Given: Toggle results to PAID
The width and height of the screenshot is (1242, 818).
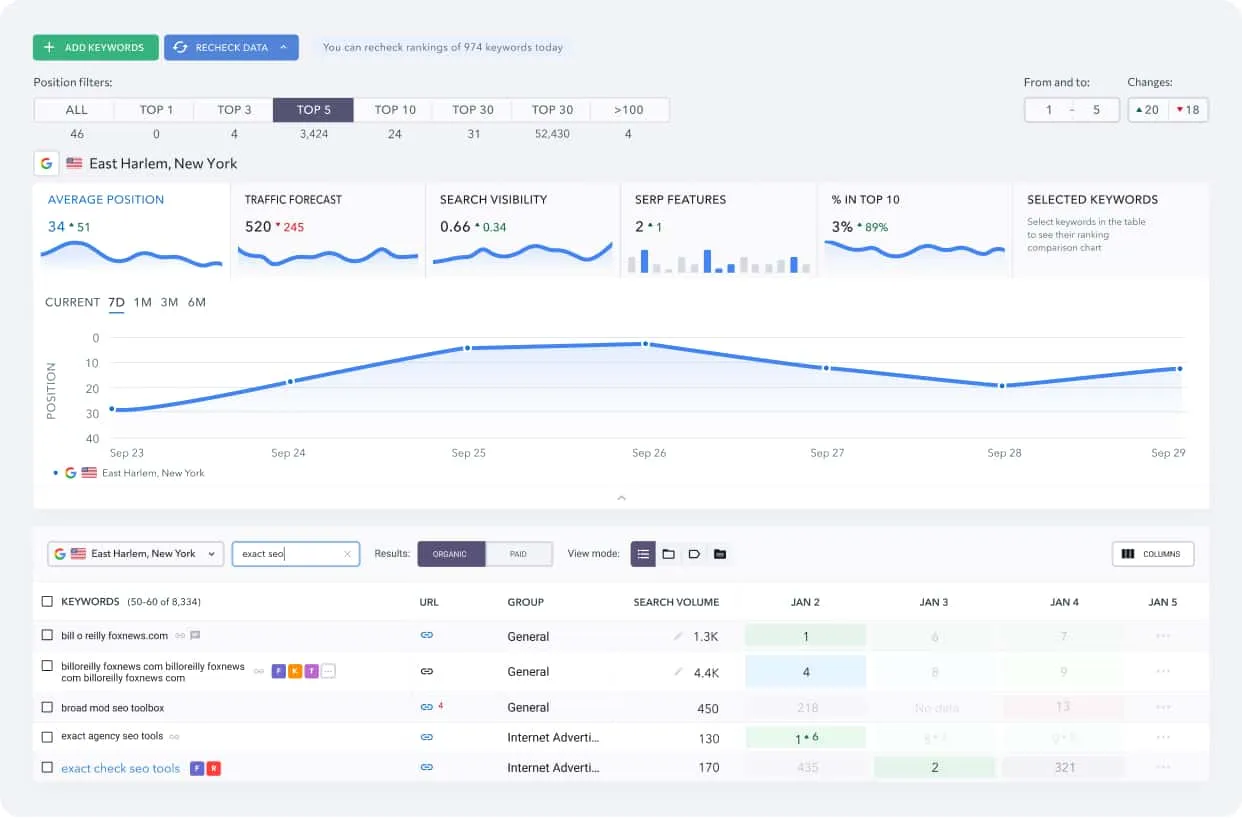Looking at the screenshot, I should tap(518, 554).
